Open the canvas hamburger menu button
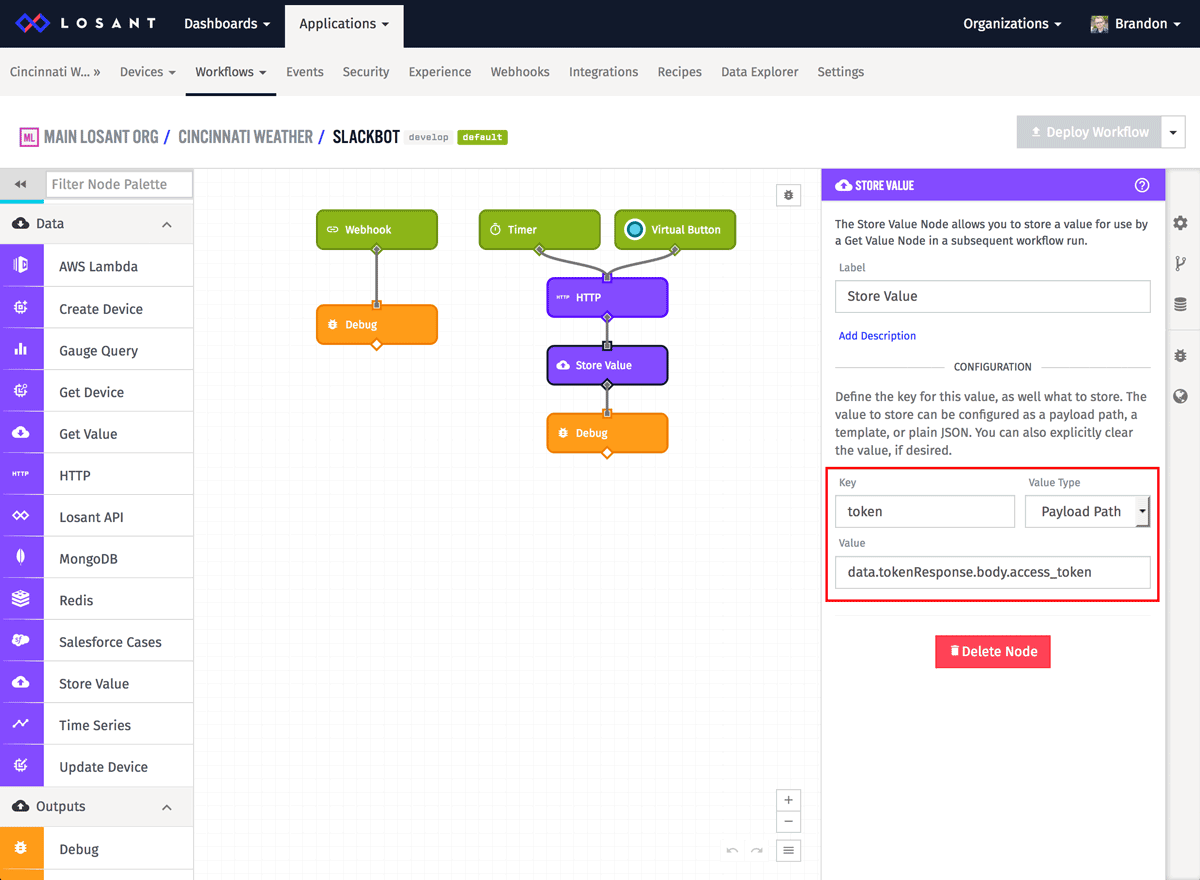Image resolution: width=1200 pixels, height=880 pixels. pos(789,851)
